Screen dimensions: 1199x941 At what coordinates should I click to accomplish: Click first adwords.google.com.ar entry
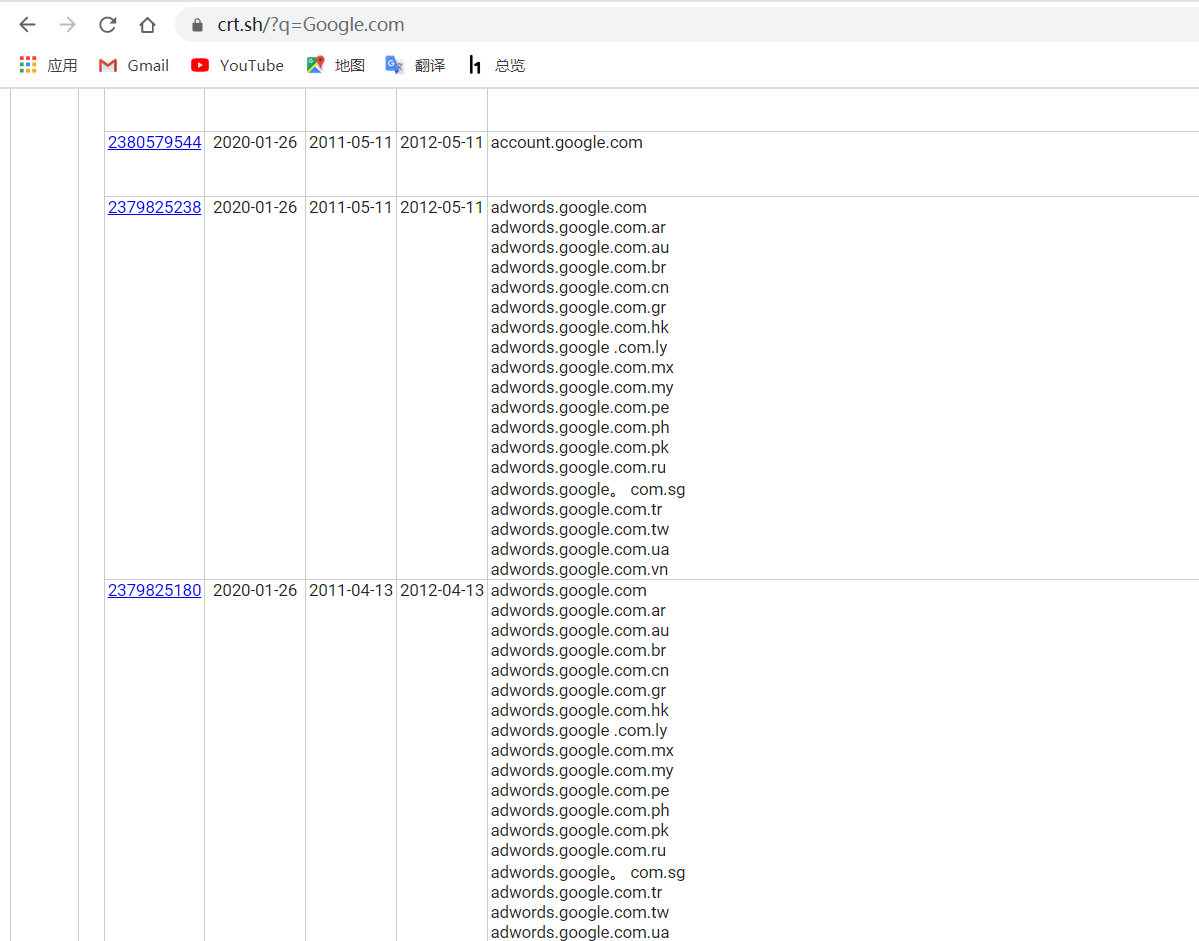(578, 228)
